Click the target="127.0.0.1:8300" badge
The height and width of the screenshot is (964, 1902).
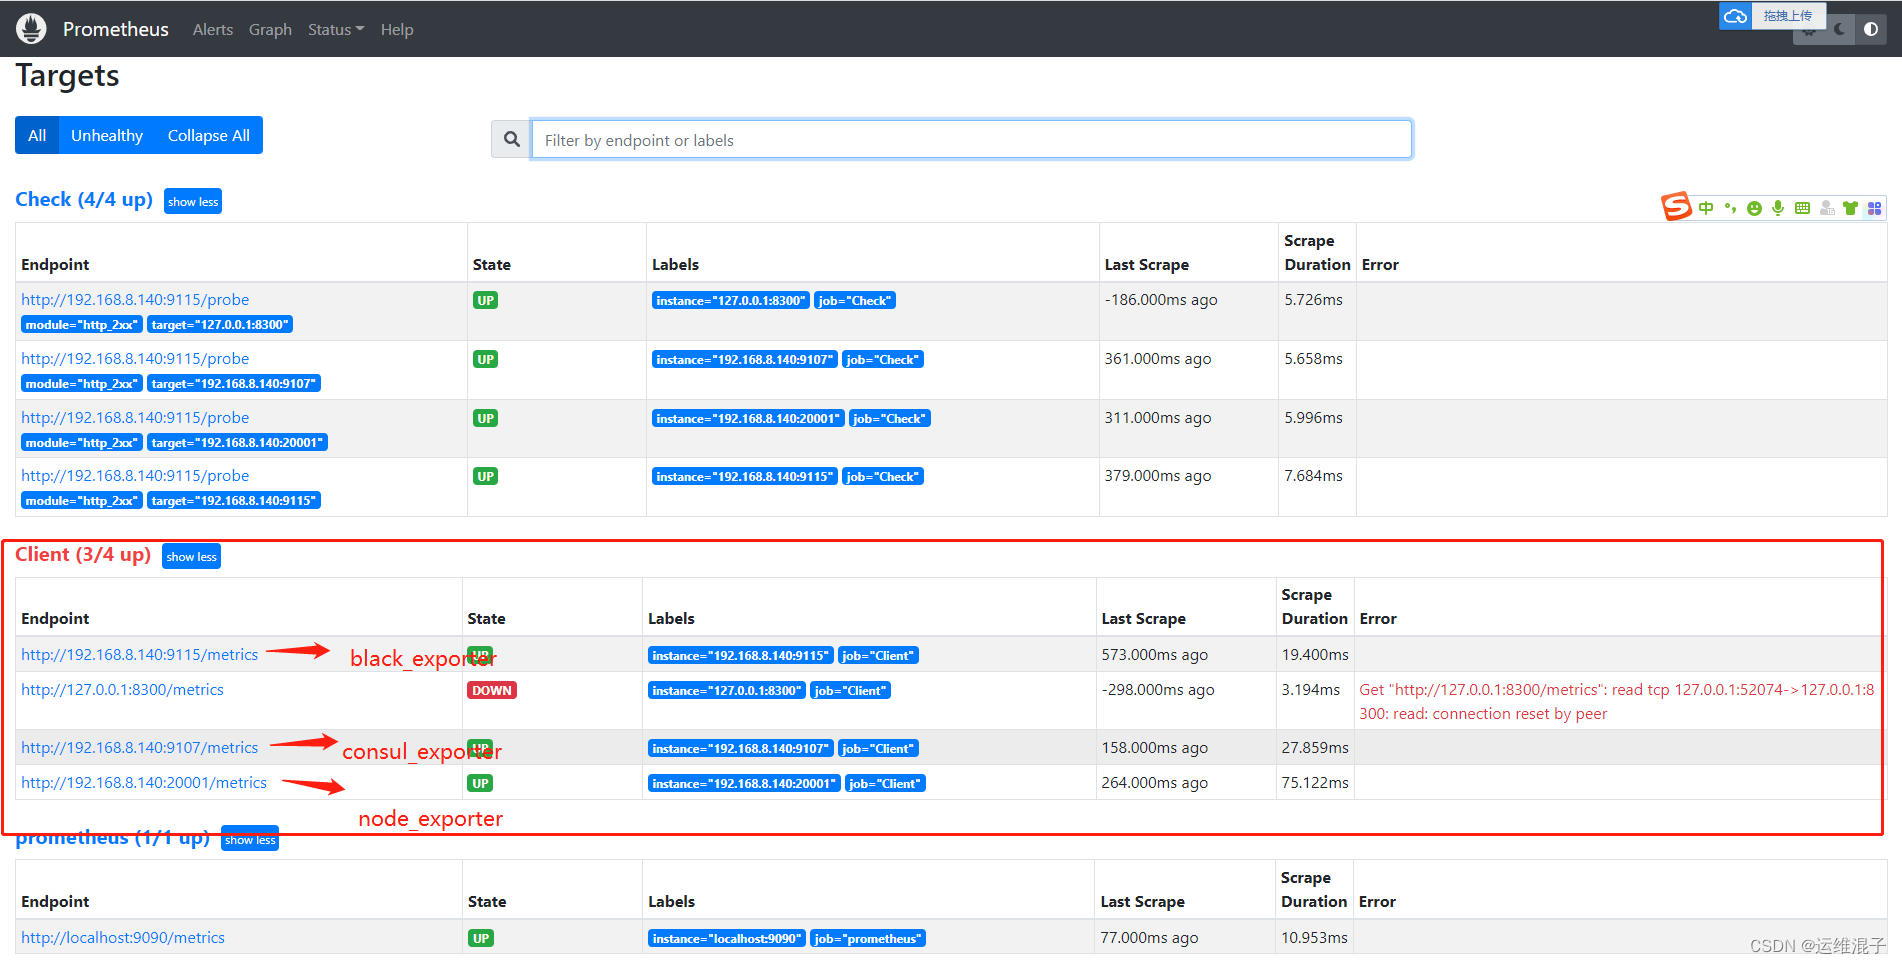(220, 324)
